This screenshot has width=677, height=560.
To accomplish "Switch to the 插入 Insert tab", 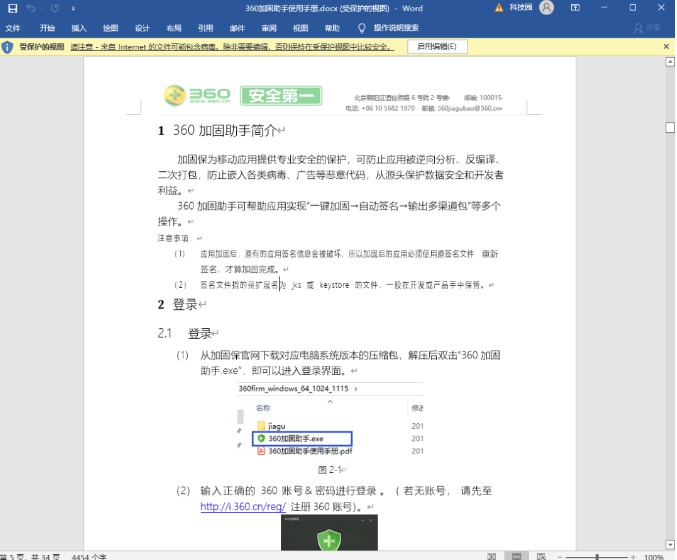I will pos(79,28).
